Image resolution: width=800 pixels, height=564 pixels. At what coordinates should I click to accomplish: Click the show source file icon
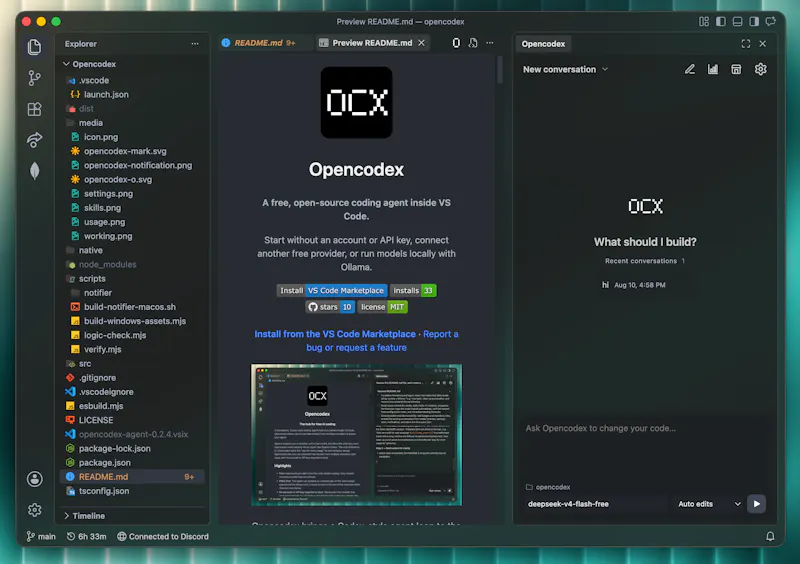coord(473,43)
